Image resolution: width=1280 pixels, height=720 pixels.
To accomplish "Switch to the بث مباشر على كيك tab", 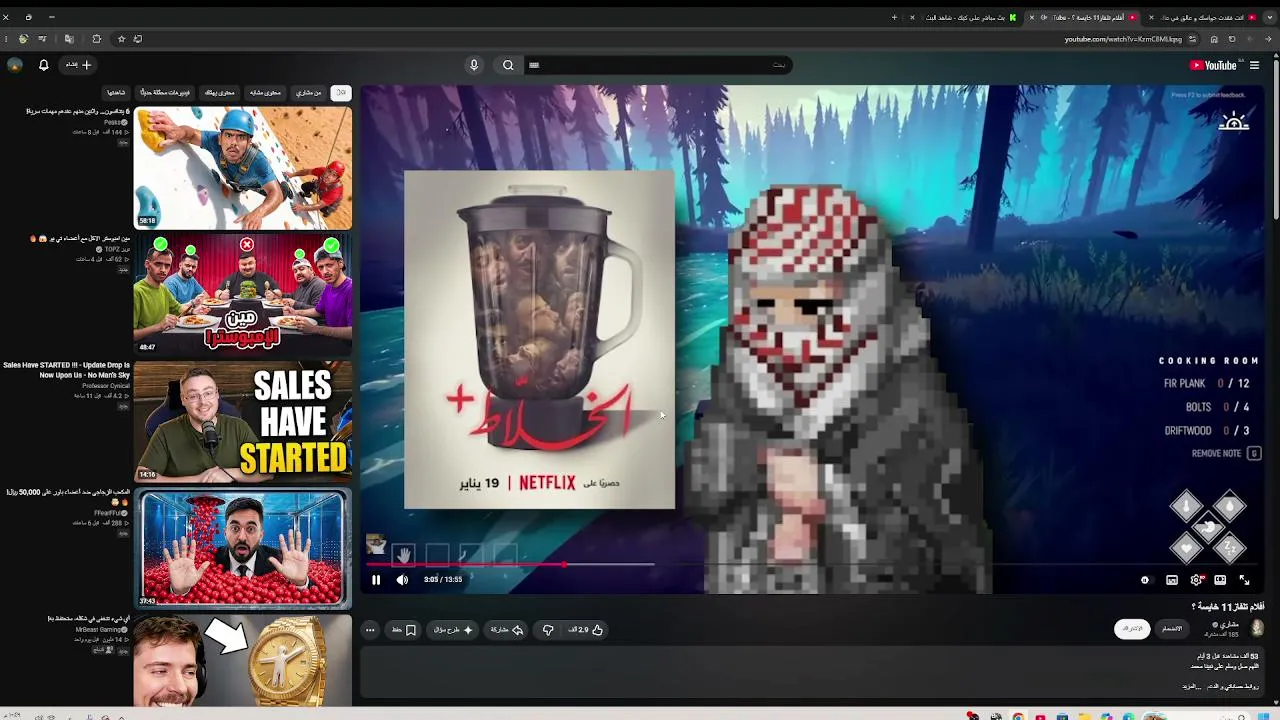I will point(961,17).
